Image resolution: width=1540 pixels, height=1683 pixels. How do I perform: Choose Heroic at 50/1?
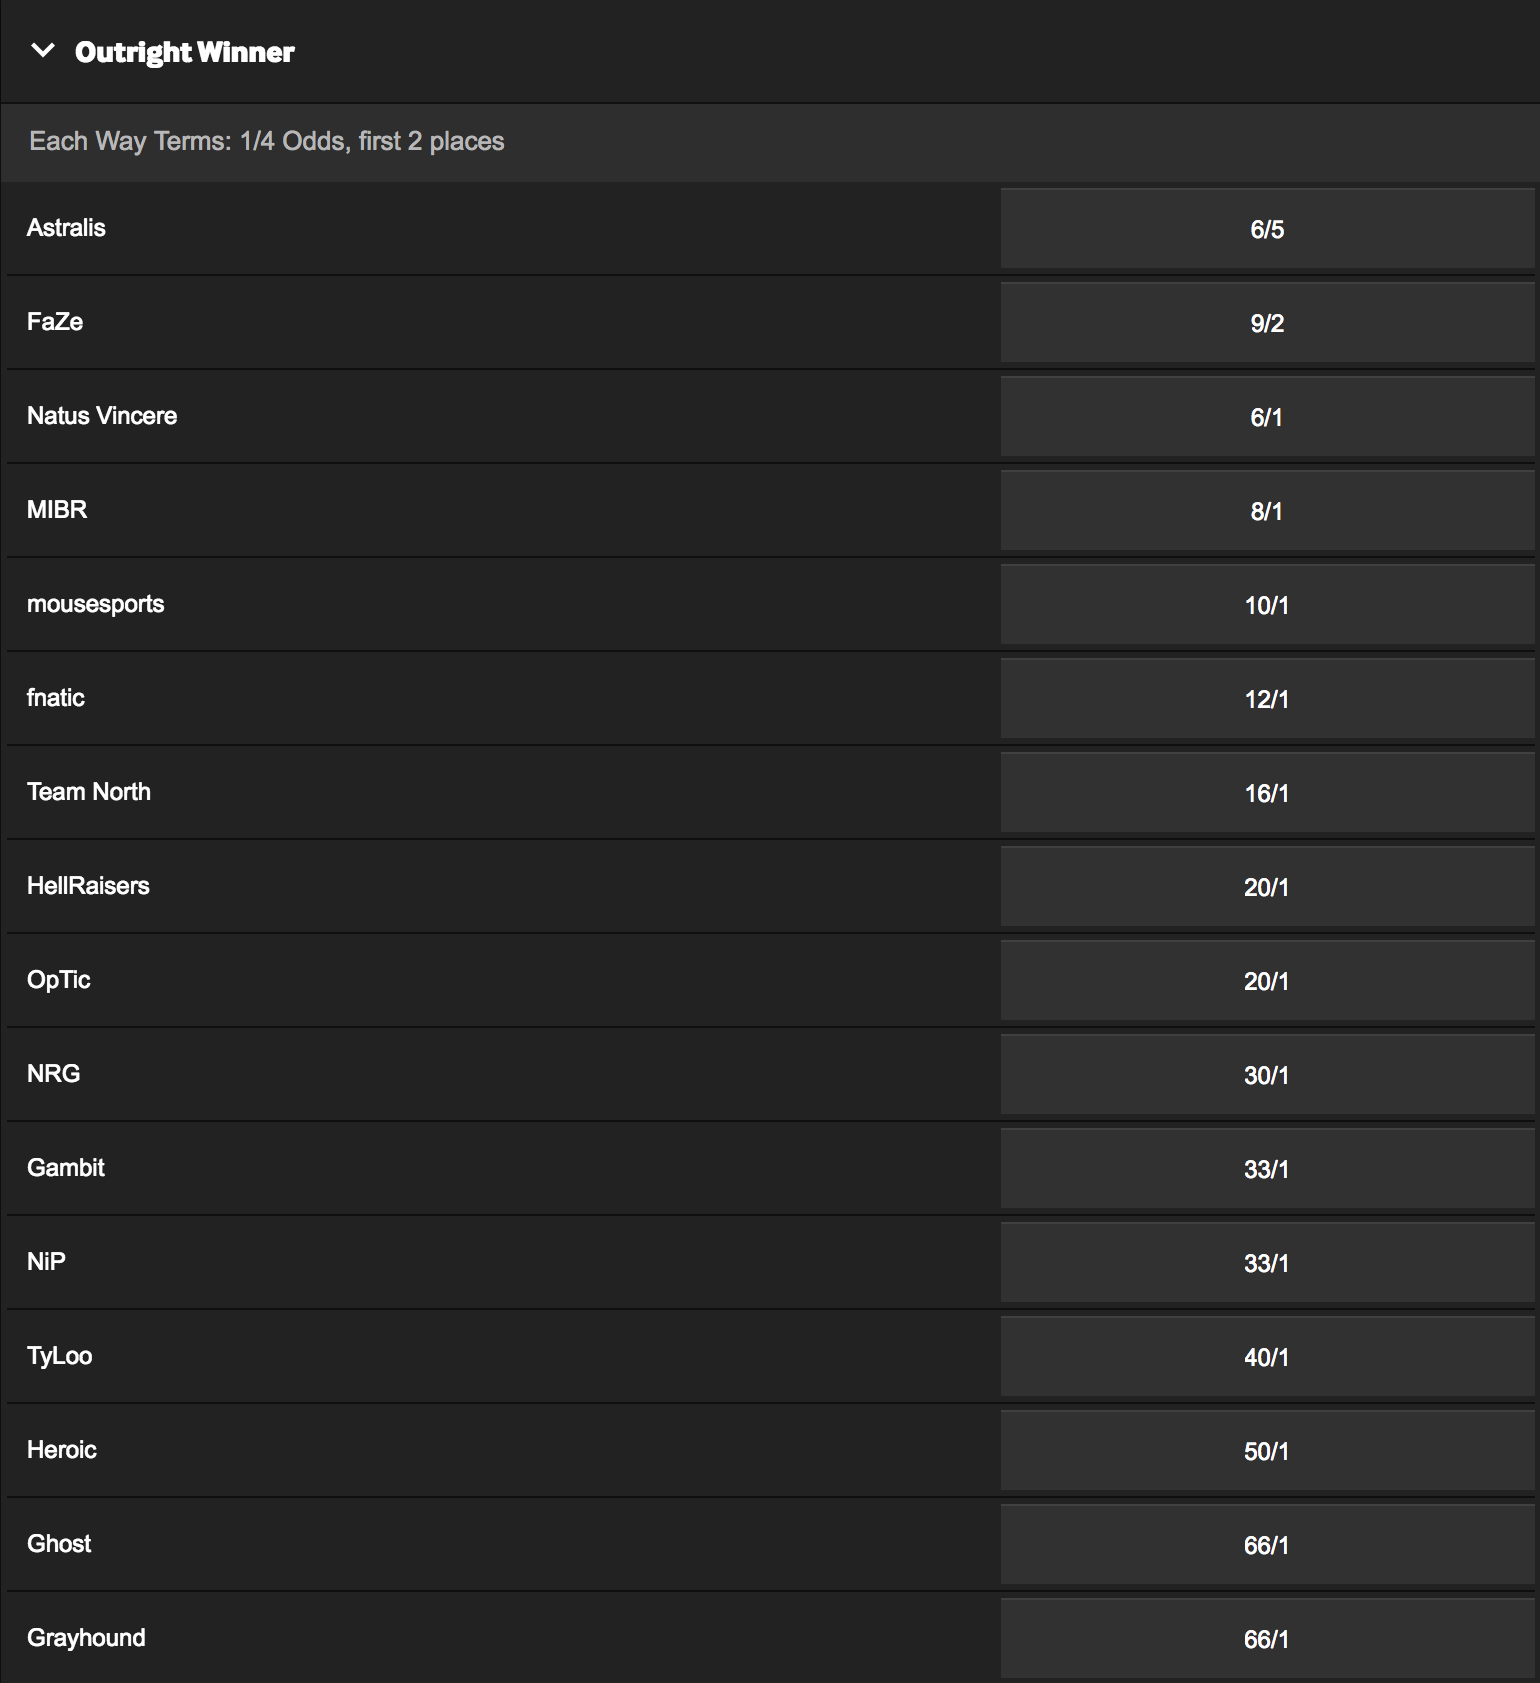(x=1267, y=1451)
